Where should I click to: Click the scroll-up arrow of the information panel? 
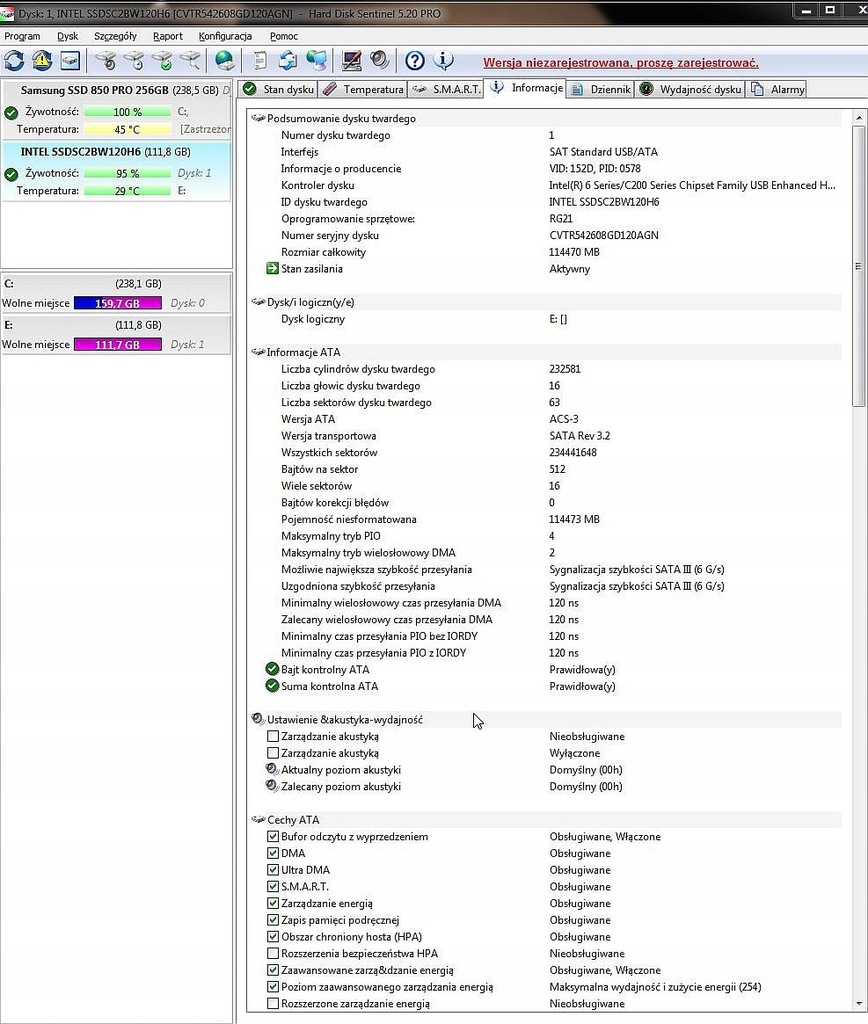[858, 118]
